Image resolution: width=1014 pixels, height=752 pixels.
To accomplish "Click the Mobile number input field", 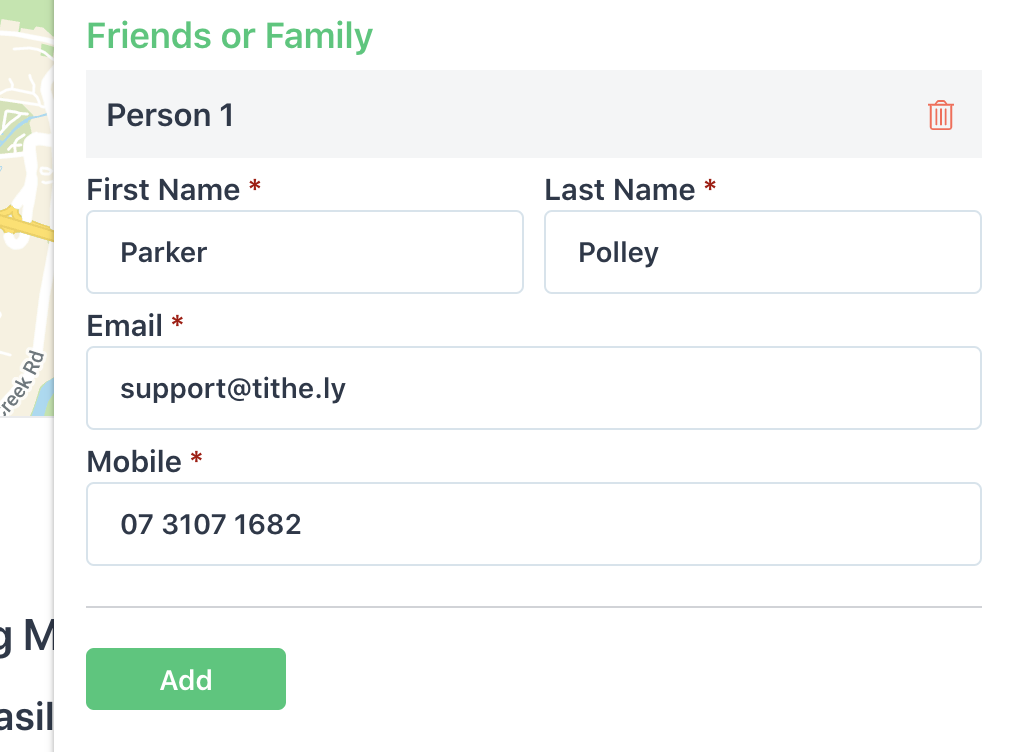I will pos(534,524).
